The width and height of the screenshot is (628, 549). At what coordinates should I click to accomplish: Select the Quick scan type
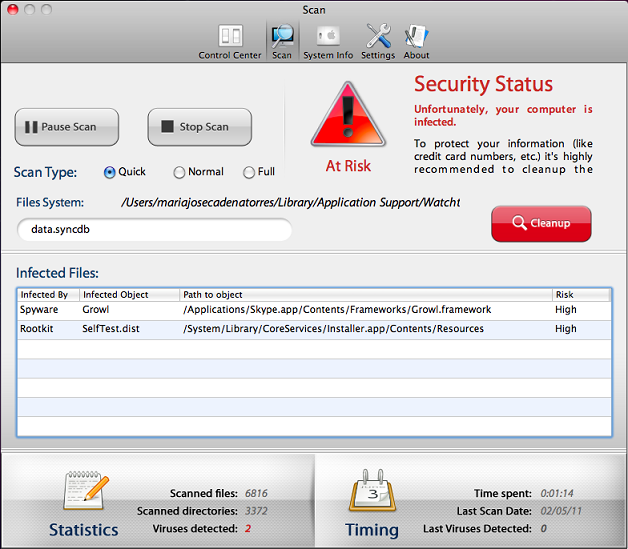[109, 172]
